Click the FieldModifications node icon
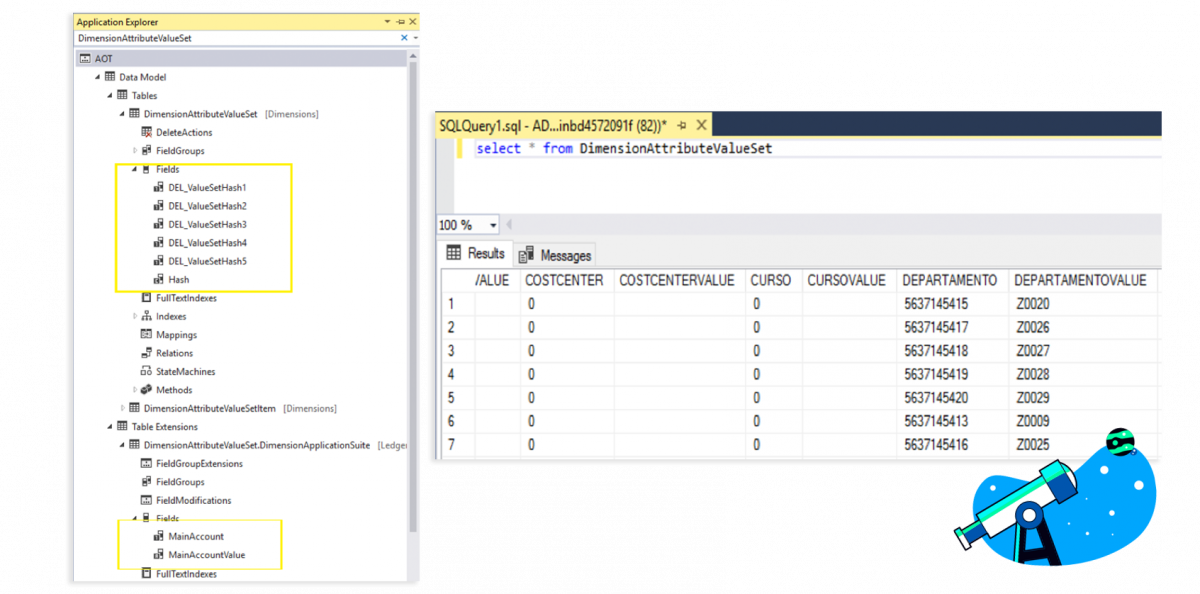The height and width of the screenshot is (594, 1200). (x=147, y=500)
